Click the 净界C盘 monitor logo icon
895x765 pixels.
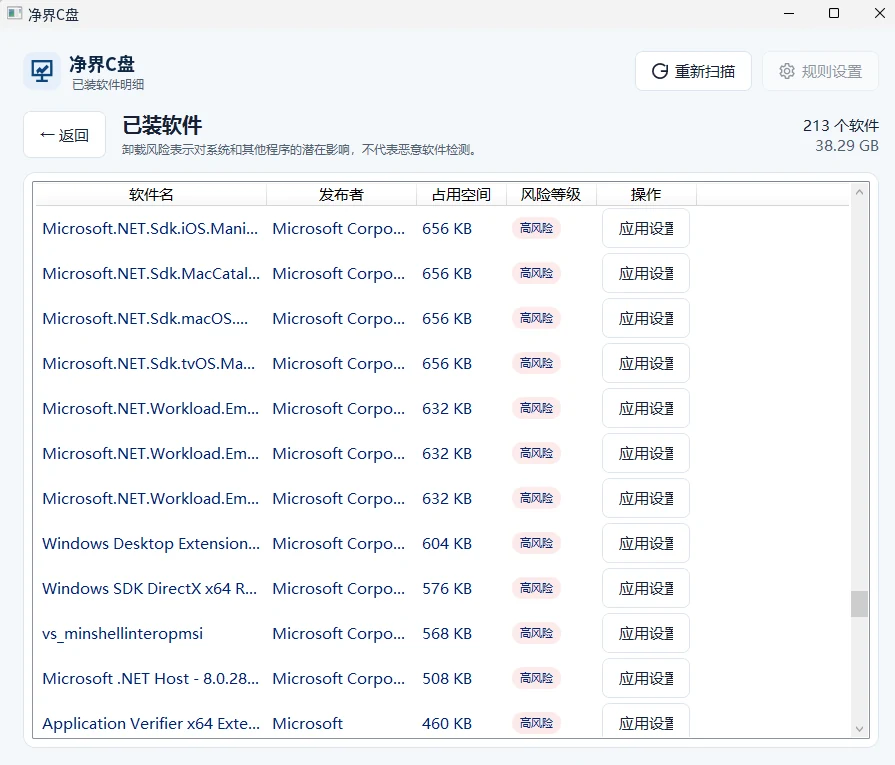(x=42, y=71)
